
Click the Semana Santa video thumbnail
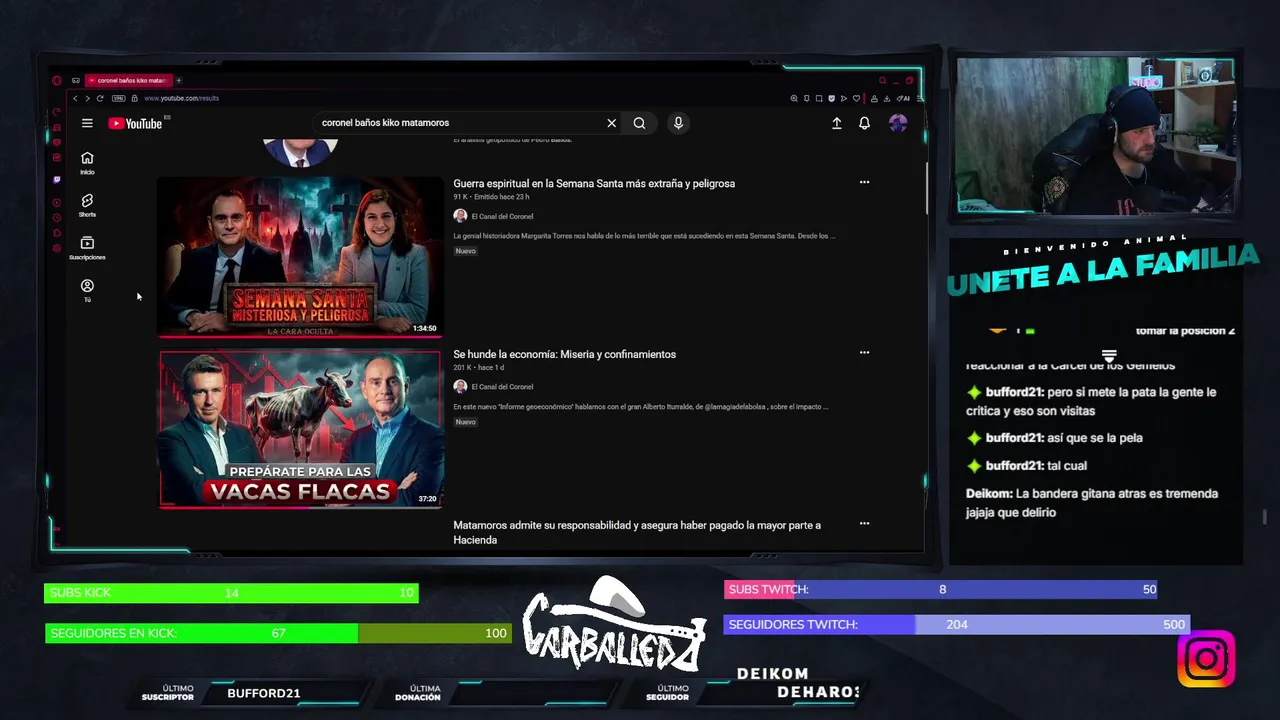pos(300,257)
